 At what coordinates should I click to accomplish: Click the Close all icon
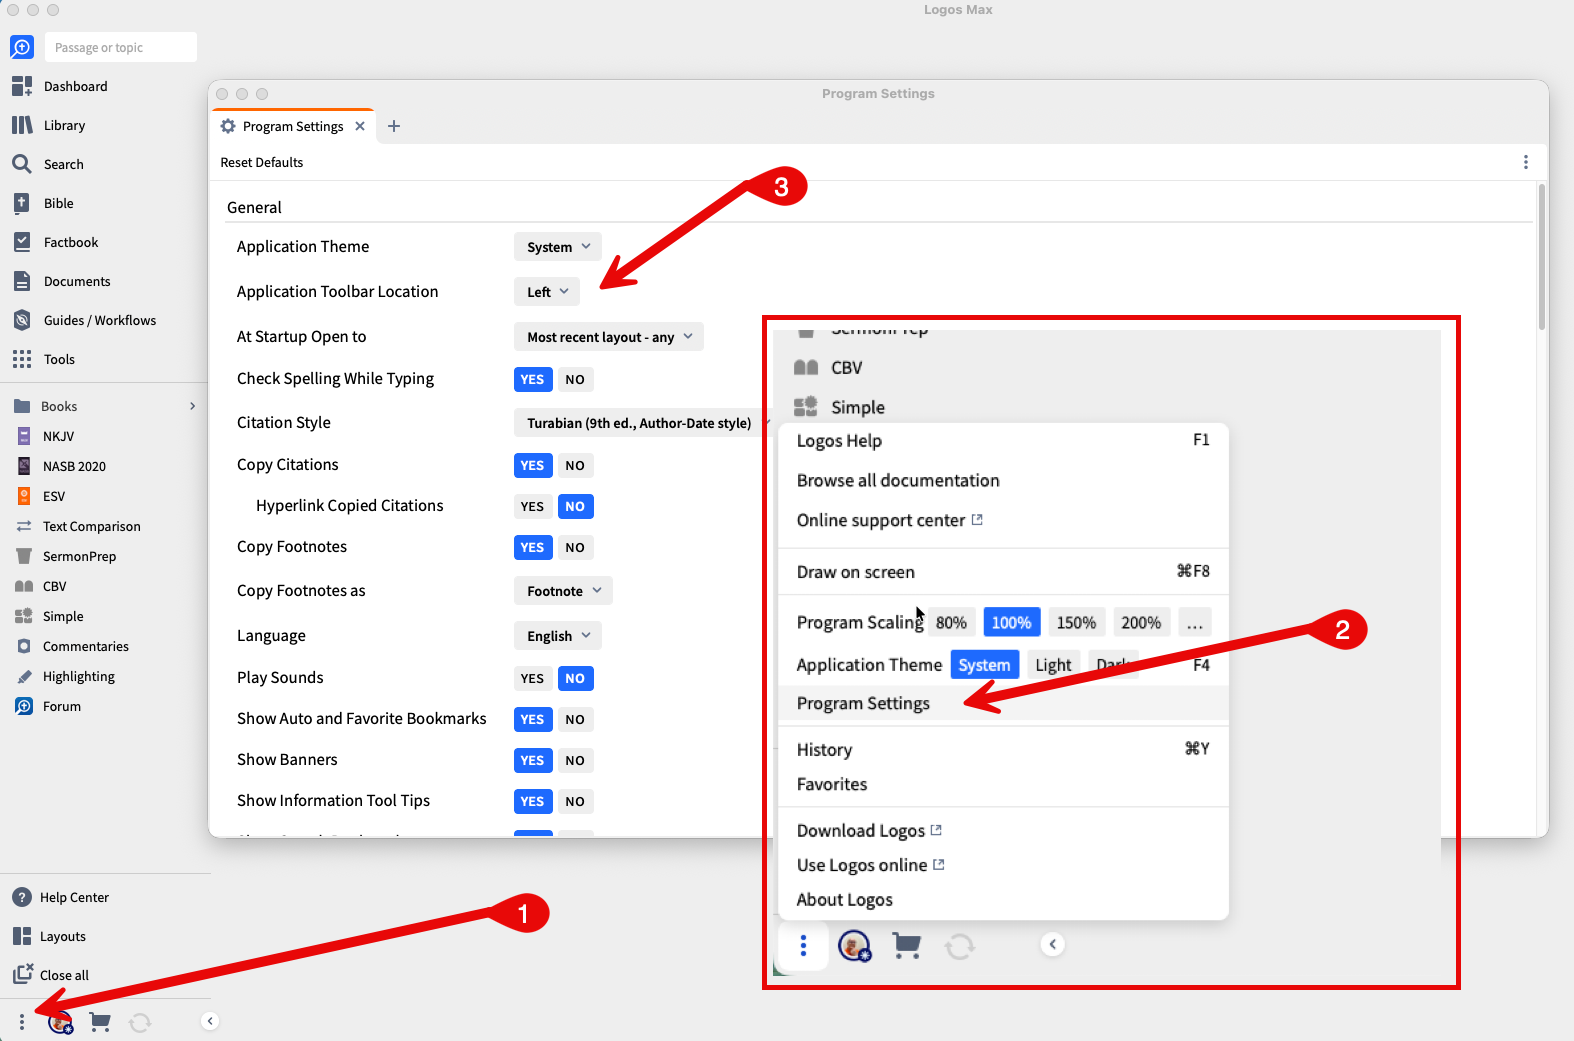point(22,974)
